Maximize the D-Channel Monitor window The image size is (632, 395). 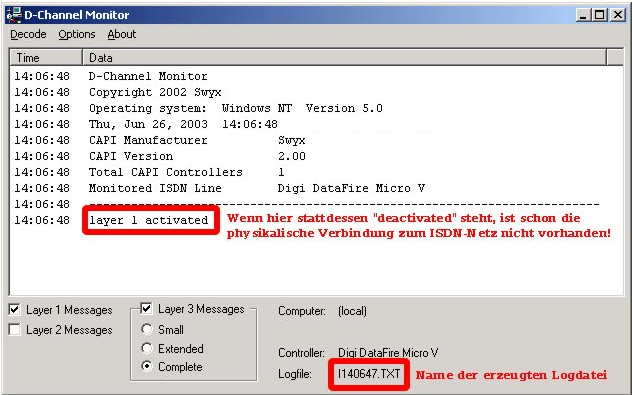click(x=599, y=15)
